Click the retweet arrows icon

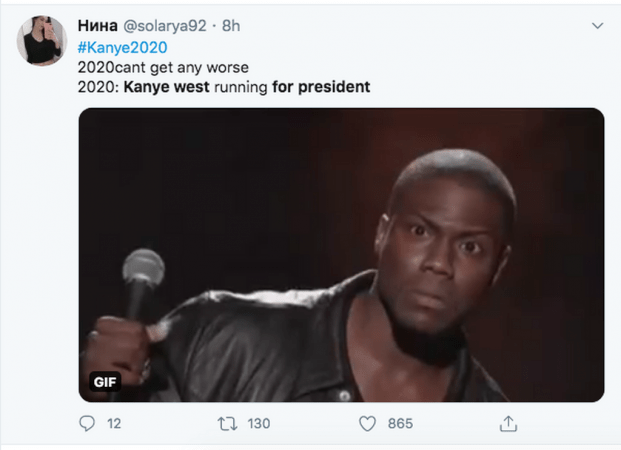[x=227, y=424]
